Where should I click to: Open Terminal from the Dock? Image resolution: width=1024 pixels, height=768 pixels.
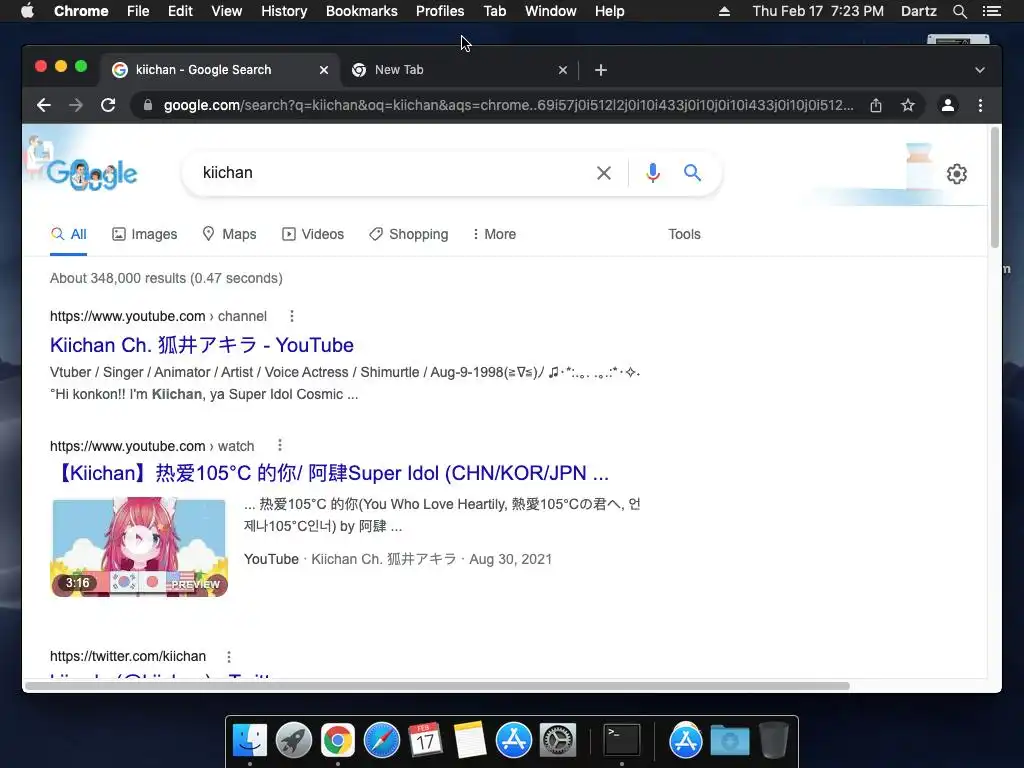pyautogui.click(x=621, y=741)
